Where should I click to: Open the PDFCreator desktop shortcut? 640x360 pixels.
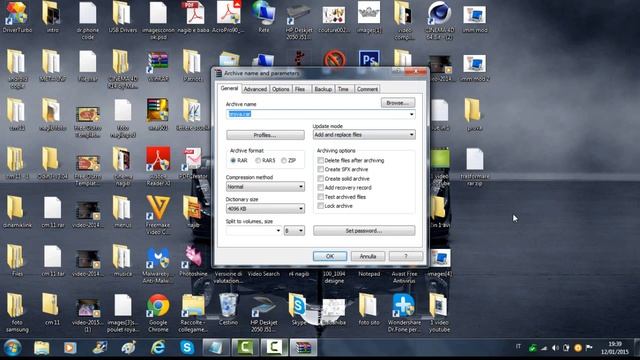(x=193, y=162)
